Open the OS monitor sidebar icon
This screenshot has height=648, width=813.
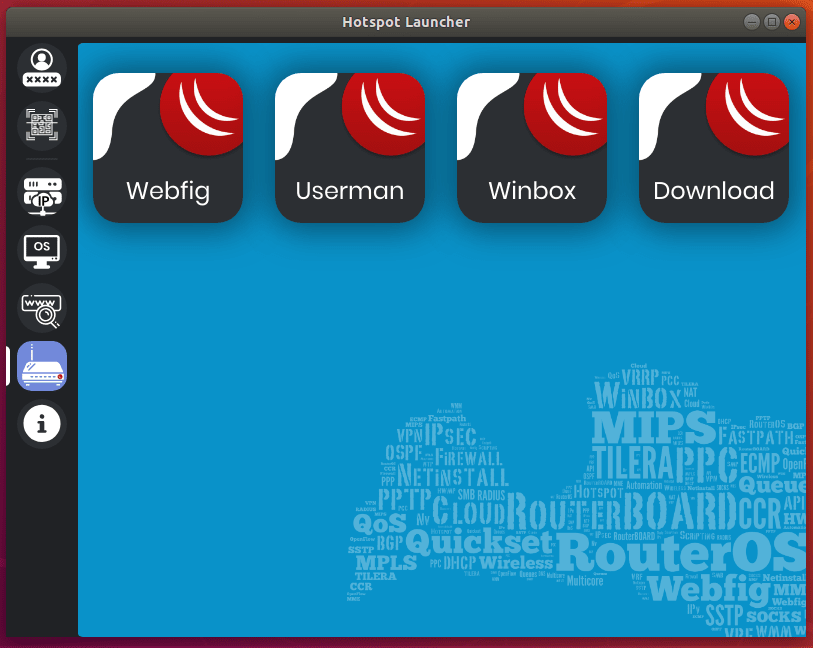coord(41,250)
